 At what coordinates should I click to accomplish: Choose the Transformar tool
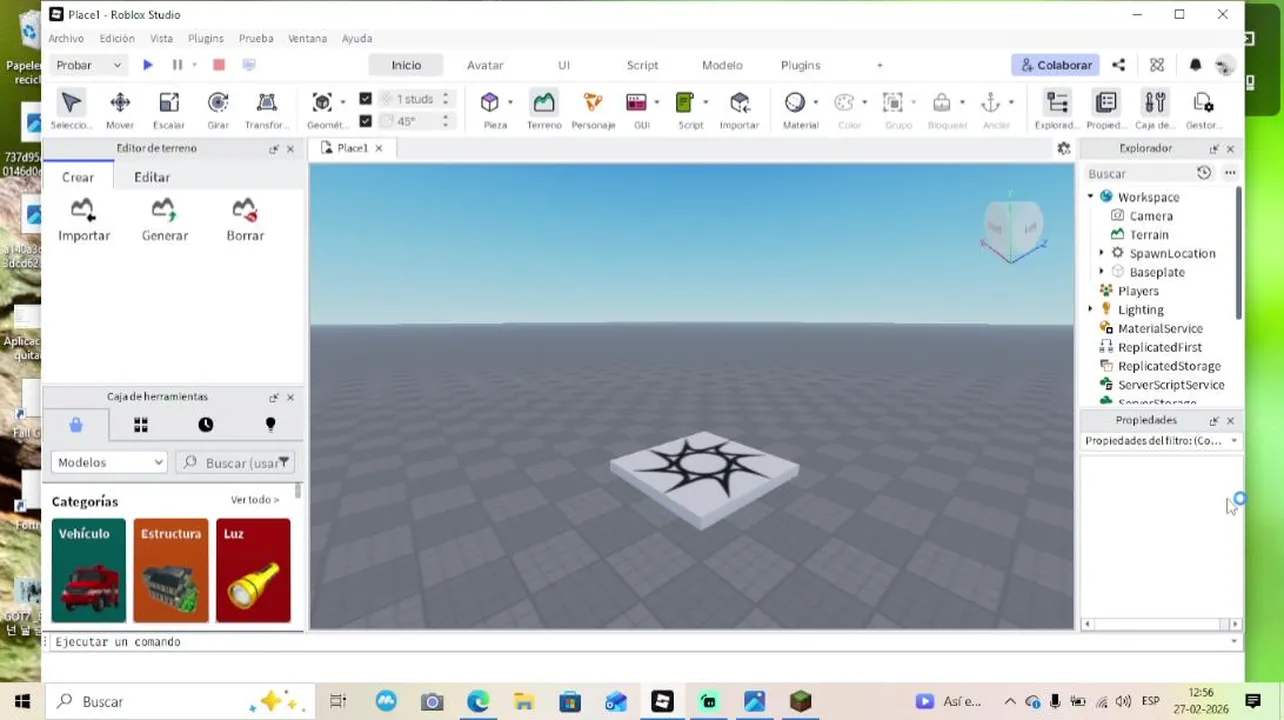(266, 109)
